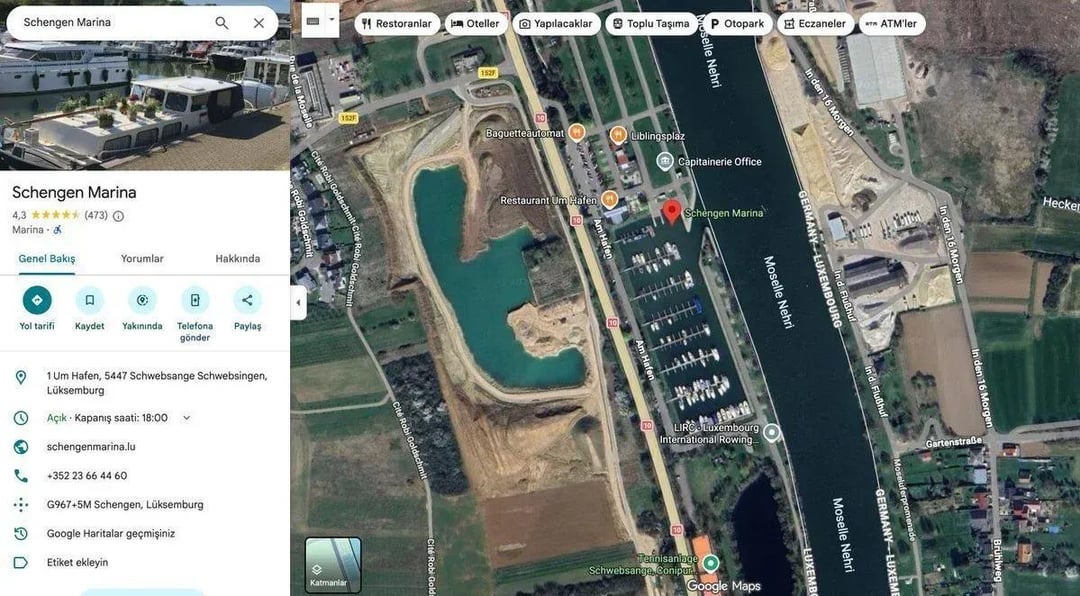This screenshot has width=1080, height=596.
Task: Save place with Kaydet icon
Action: (89, 300)
